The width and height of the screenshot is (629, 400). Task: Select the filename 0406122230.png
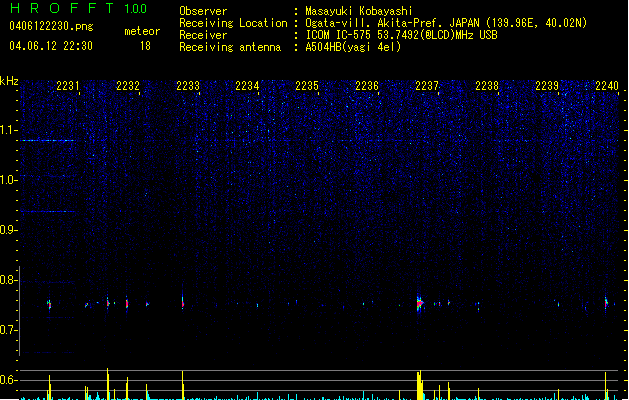pyautogui.click(x=51, y=27)
